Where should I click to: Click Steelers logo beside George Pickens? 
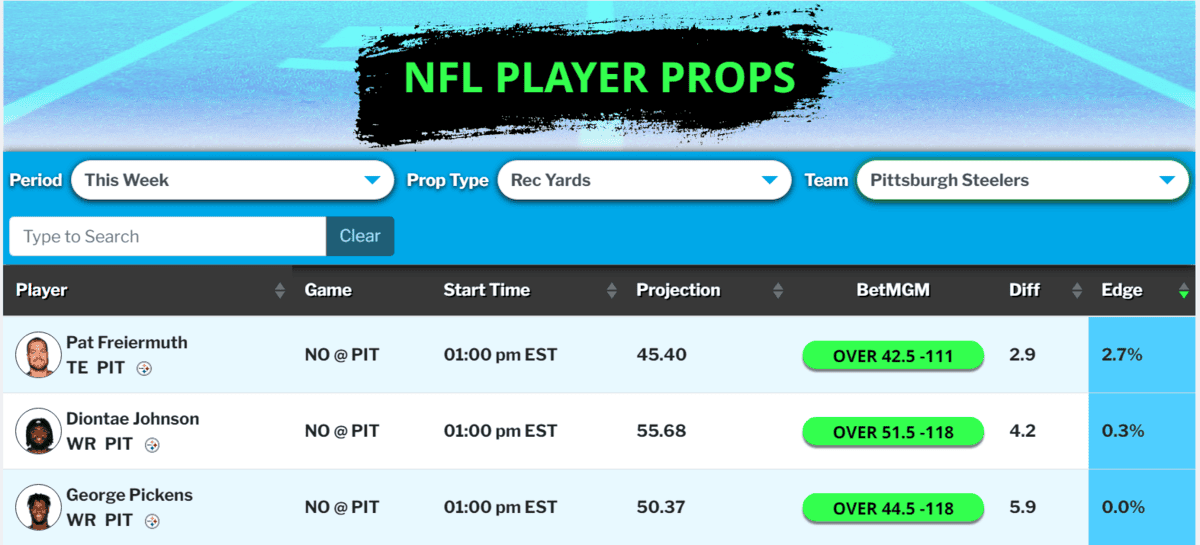[152, 521]
